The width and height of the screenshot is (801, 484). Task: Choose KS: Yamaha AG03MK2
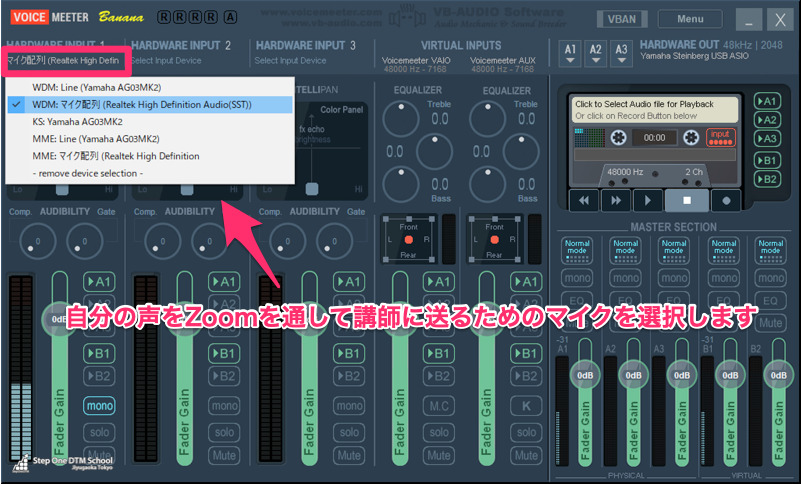[150, 122]
